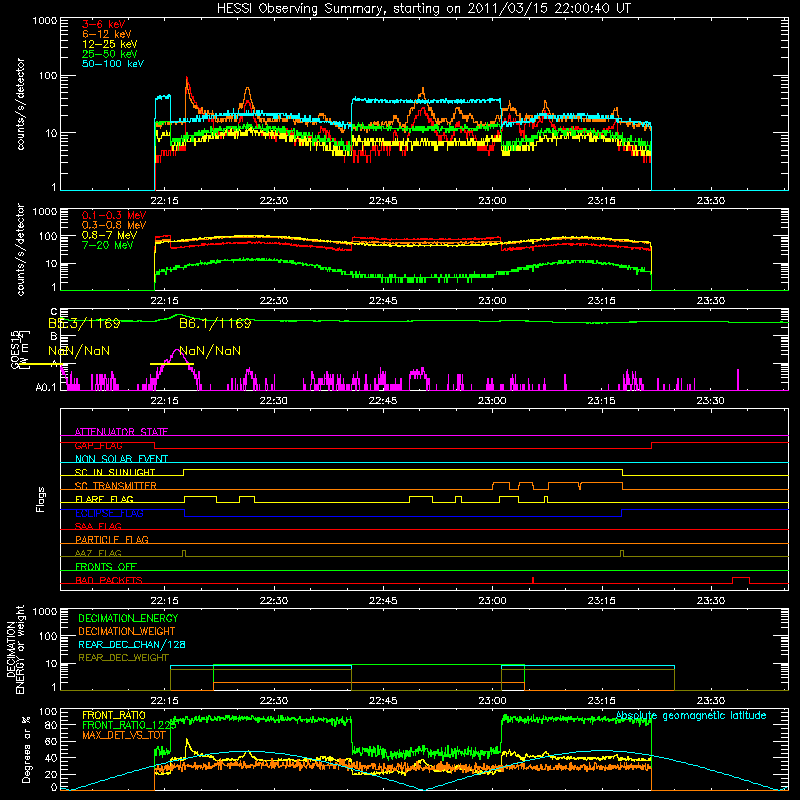
Task: Click the 'FLARE_FLAG' label
Action: 104,499
